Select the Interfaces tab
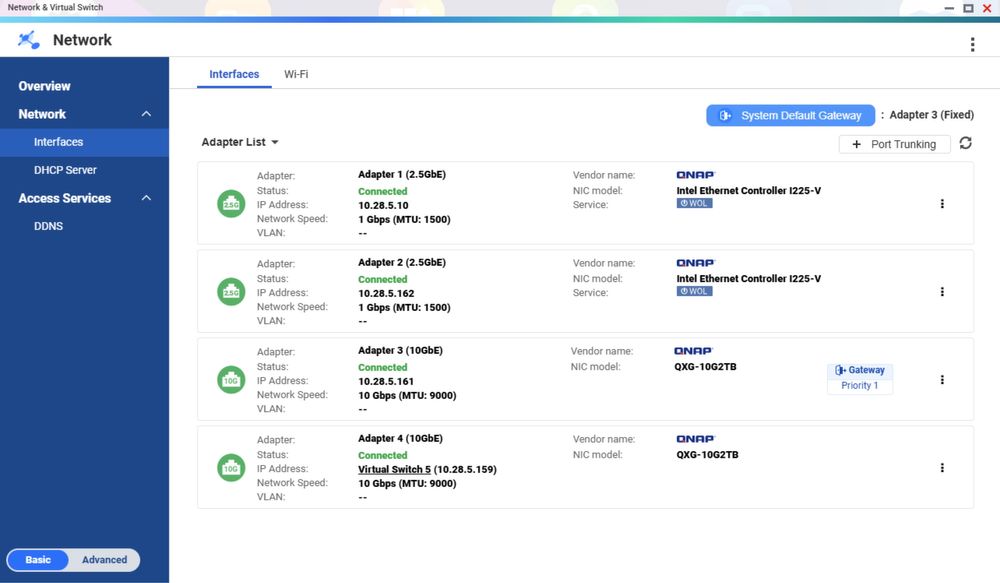This screenshot has height=583, width=1000. point(234,75)
